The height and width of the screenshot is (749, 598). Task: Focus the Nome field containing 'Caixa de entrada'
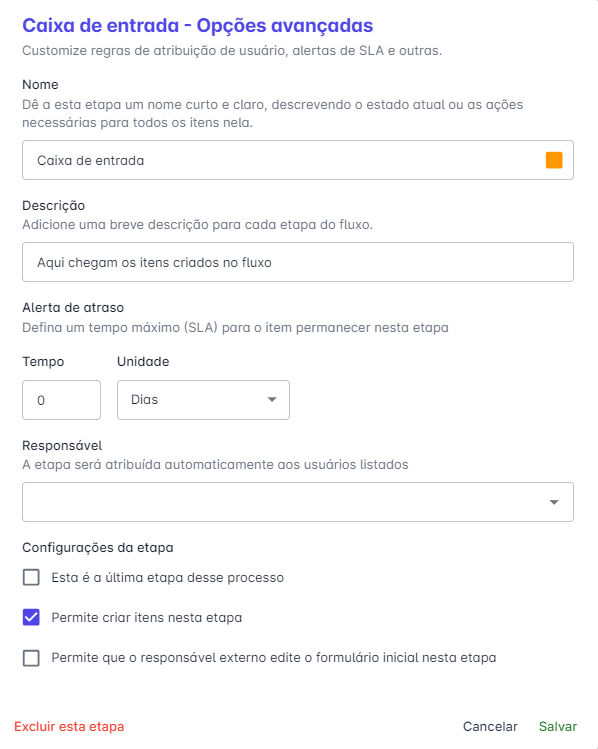[298, 160]
